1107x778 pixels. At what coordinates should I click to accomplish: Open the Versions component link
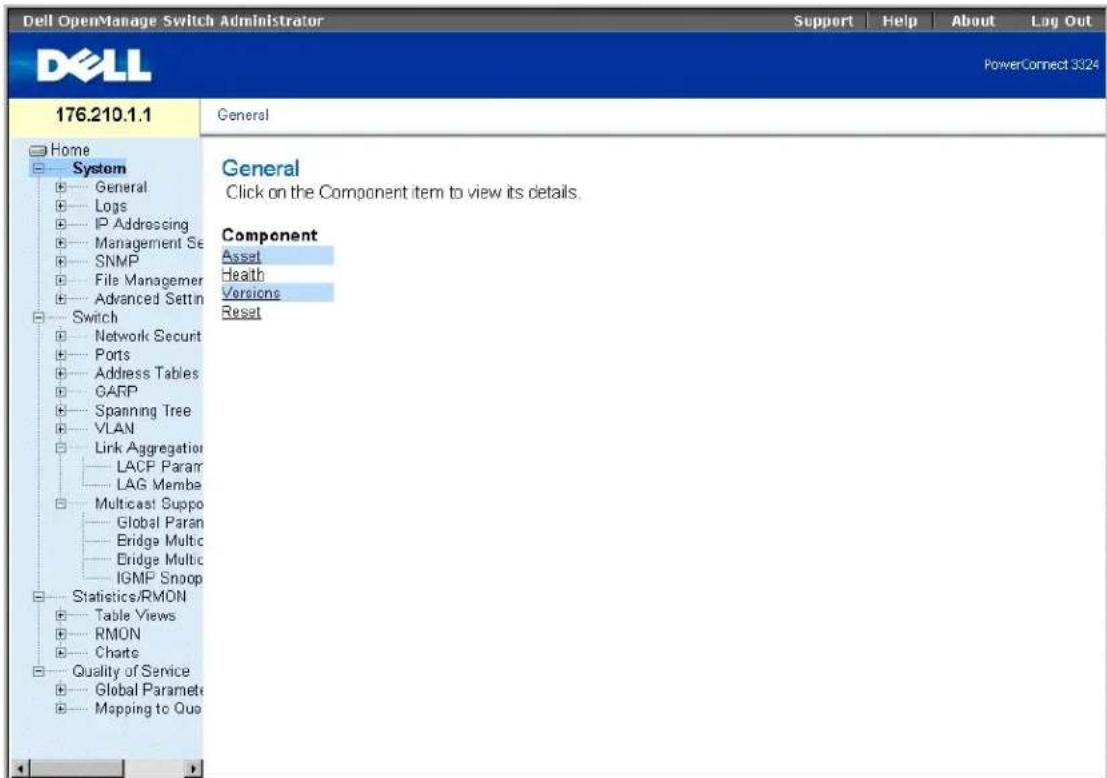coord(251,293)
